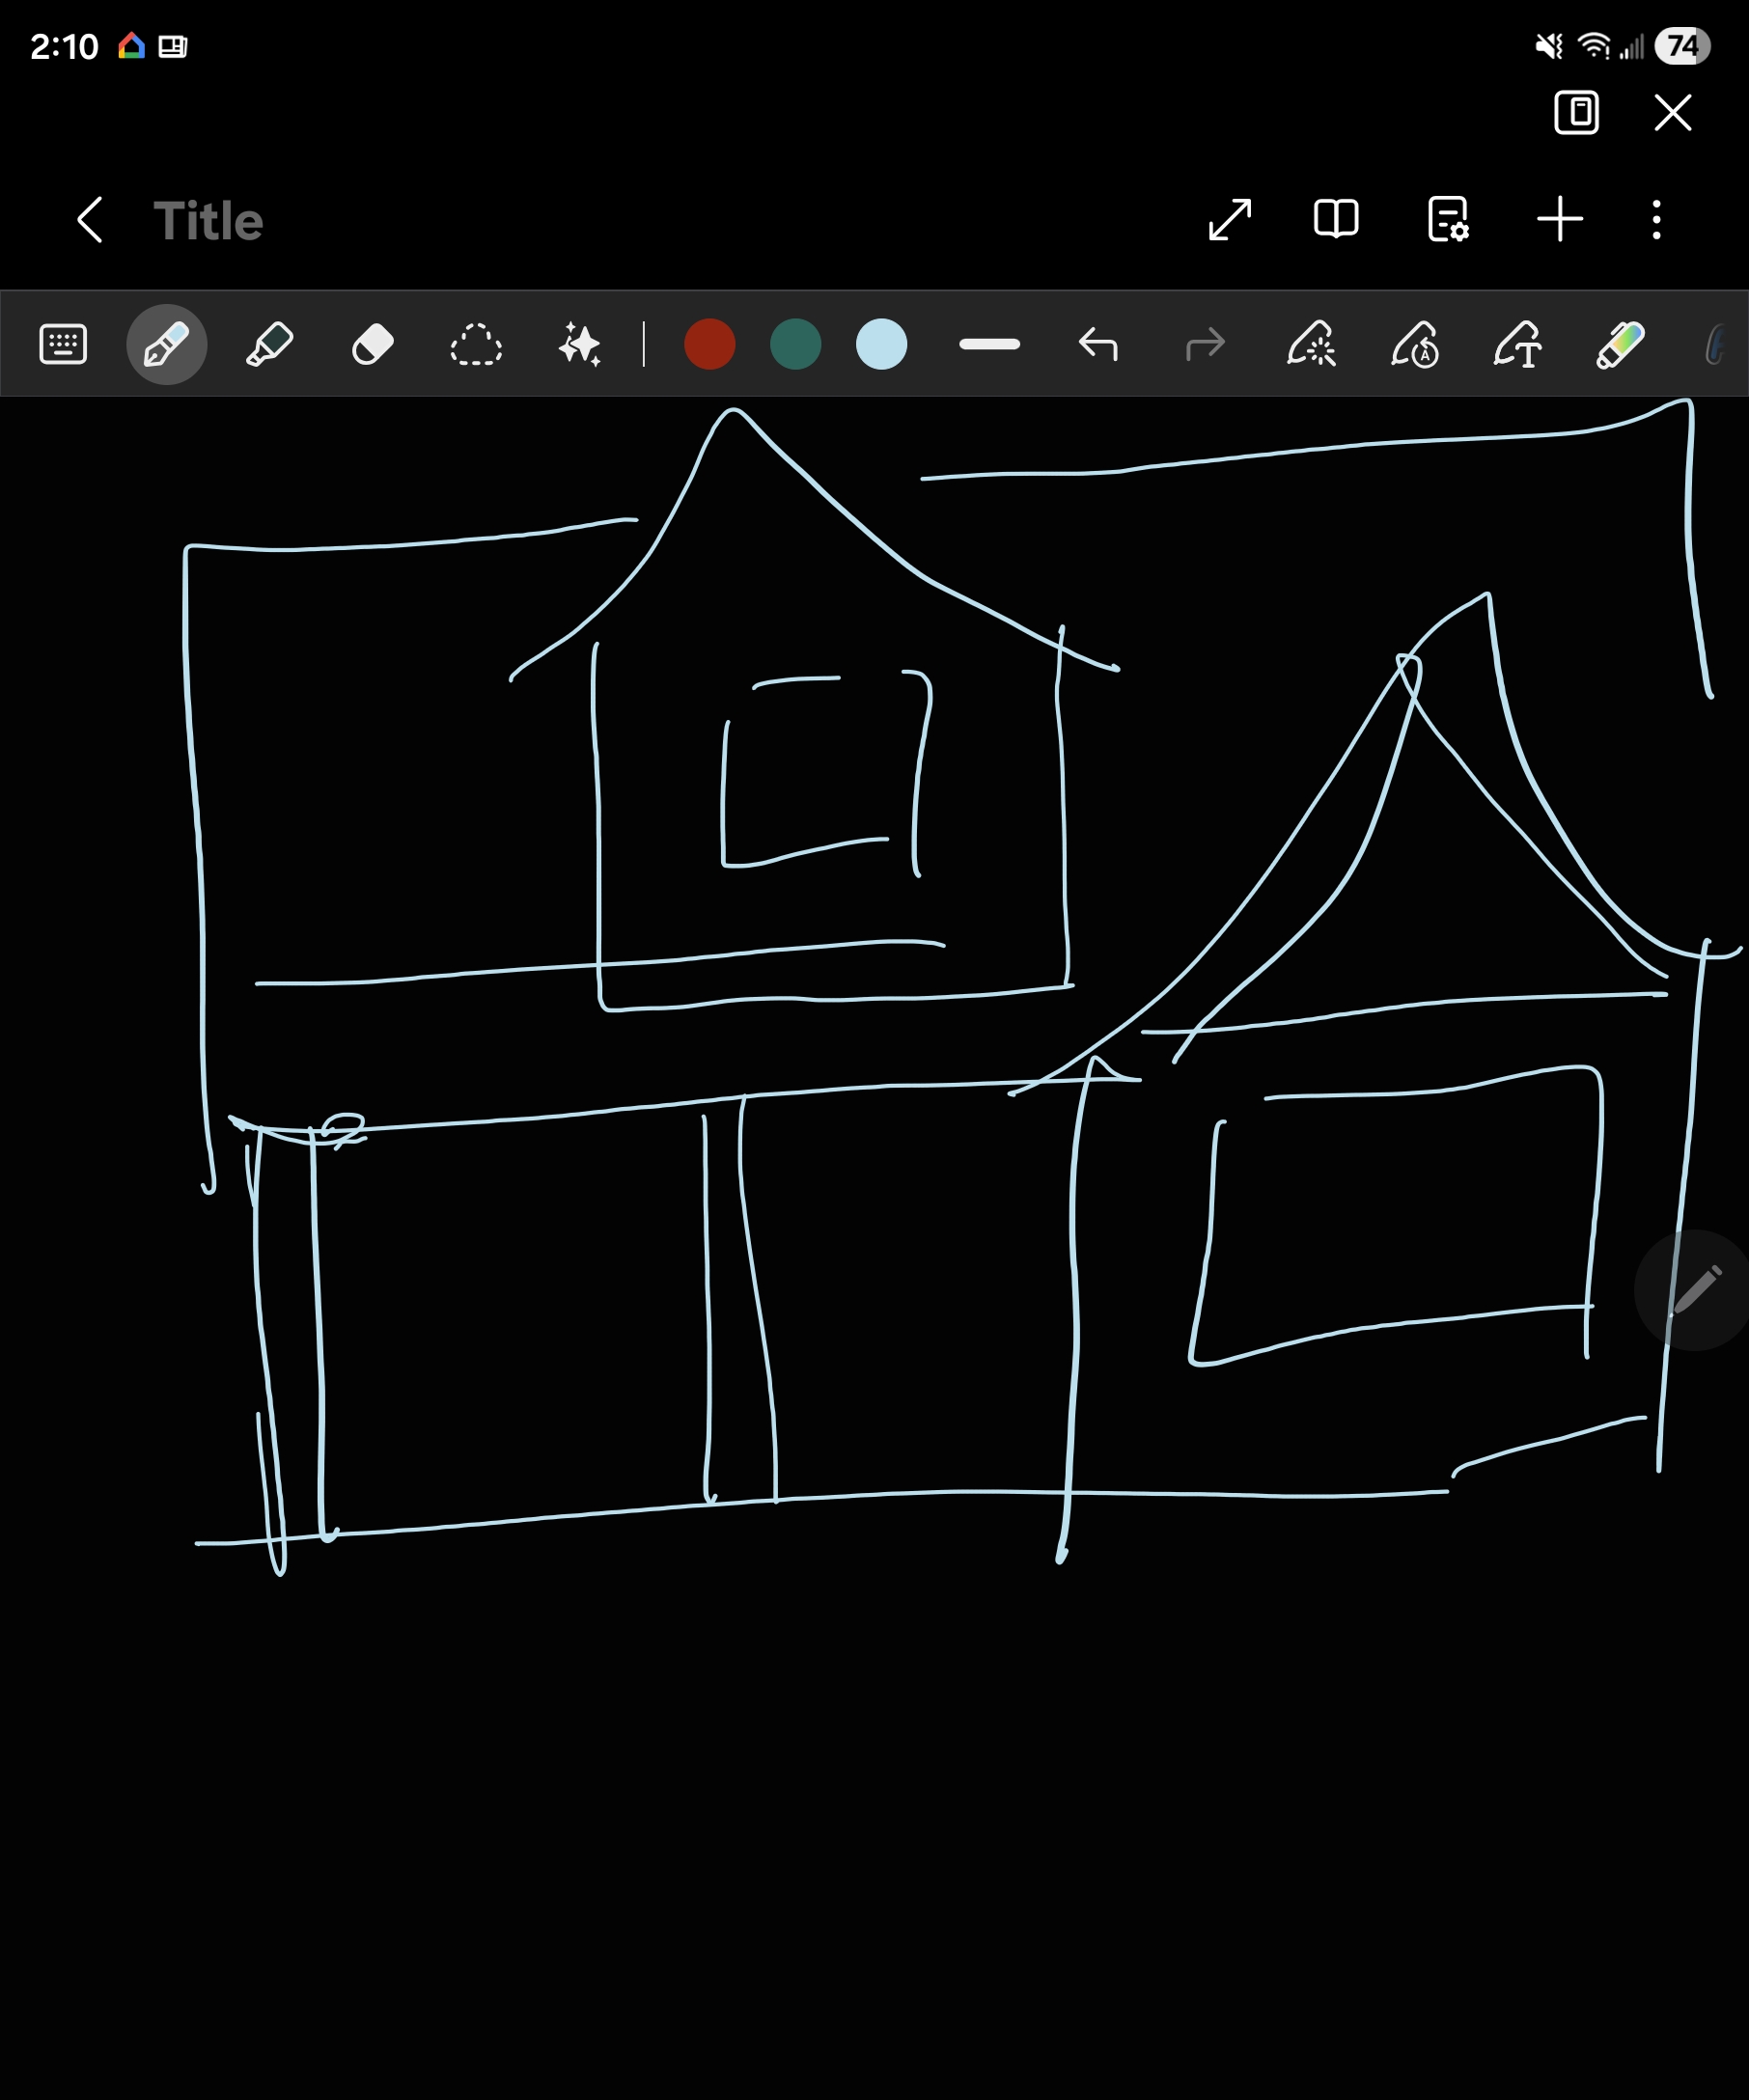Select the Pen tool

[166, 345]
